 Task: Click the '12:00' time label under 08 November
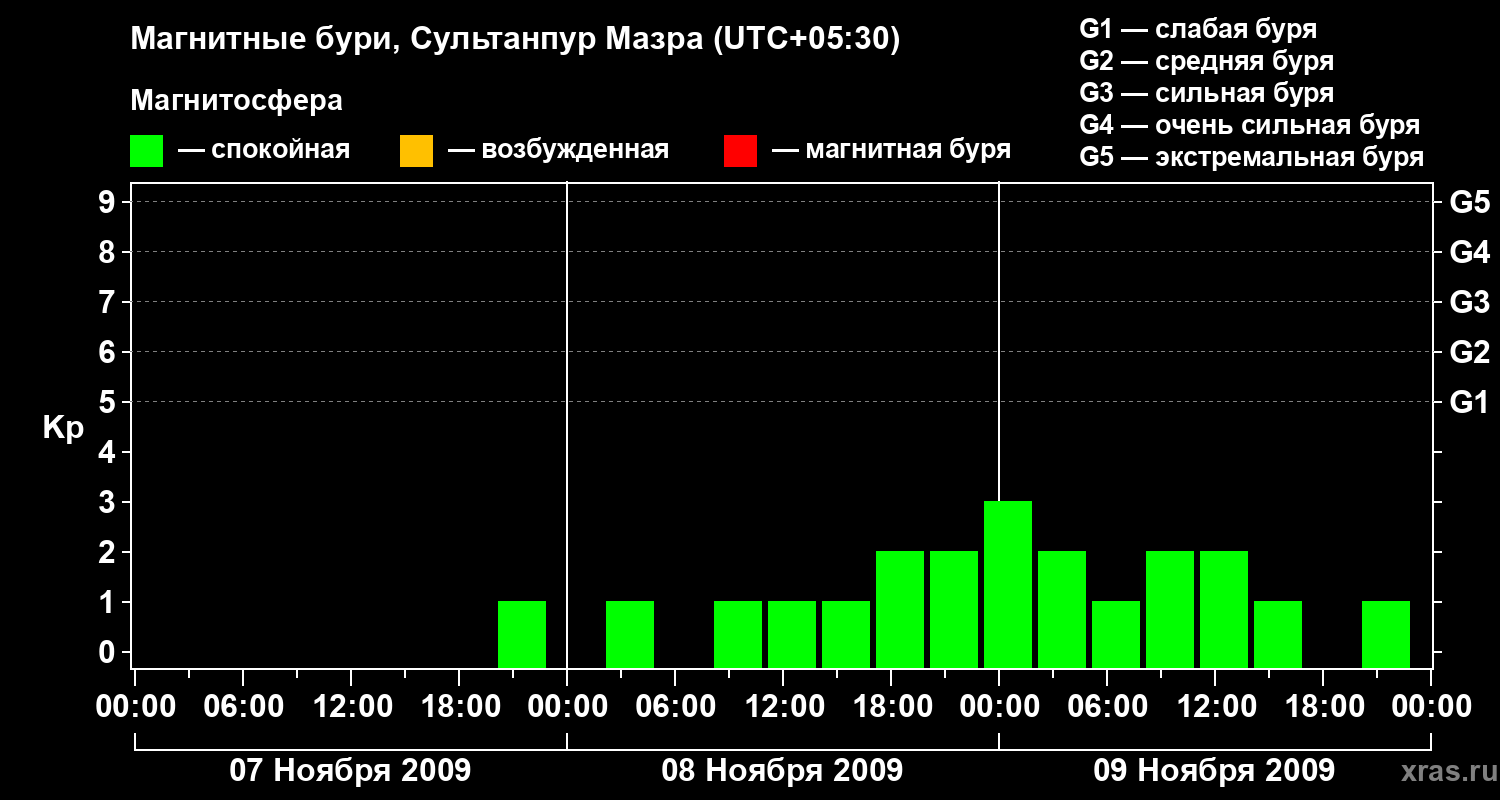click(x=783, y=707)
